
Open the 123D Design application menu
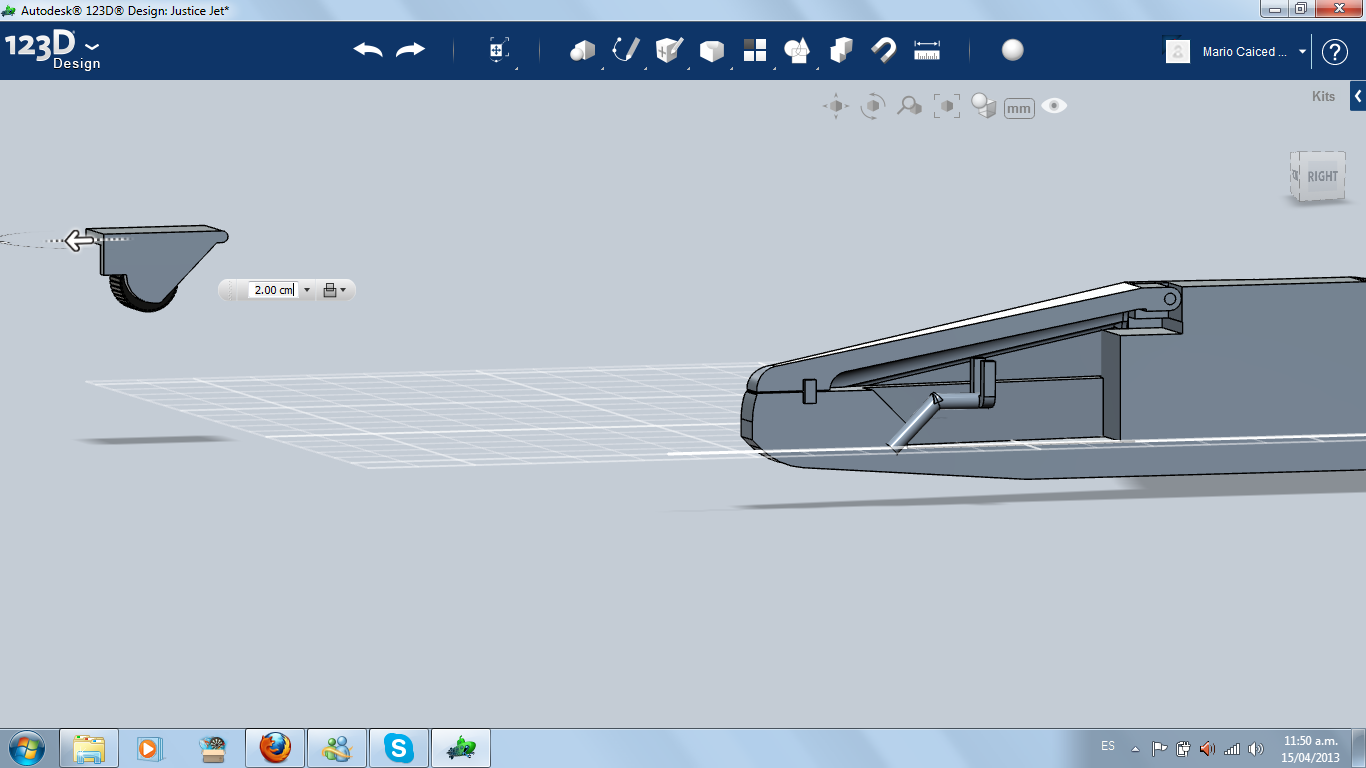pos(53,50)
